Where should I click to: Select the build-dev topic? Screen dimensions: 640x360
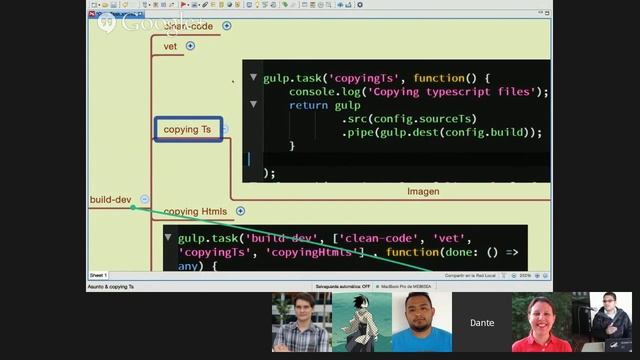pos(111,200)
